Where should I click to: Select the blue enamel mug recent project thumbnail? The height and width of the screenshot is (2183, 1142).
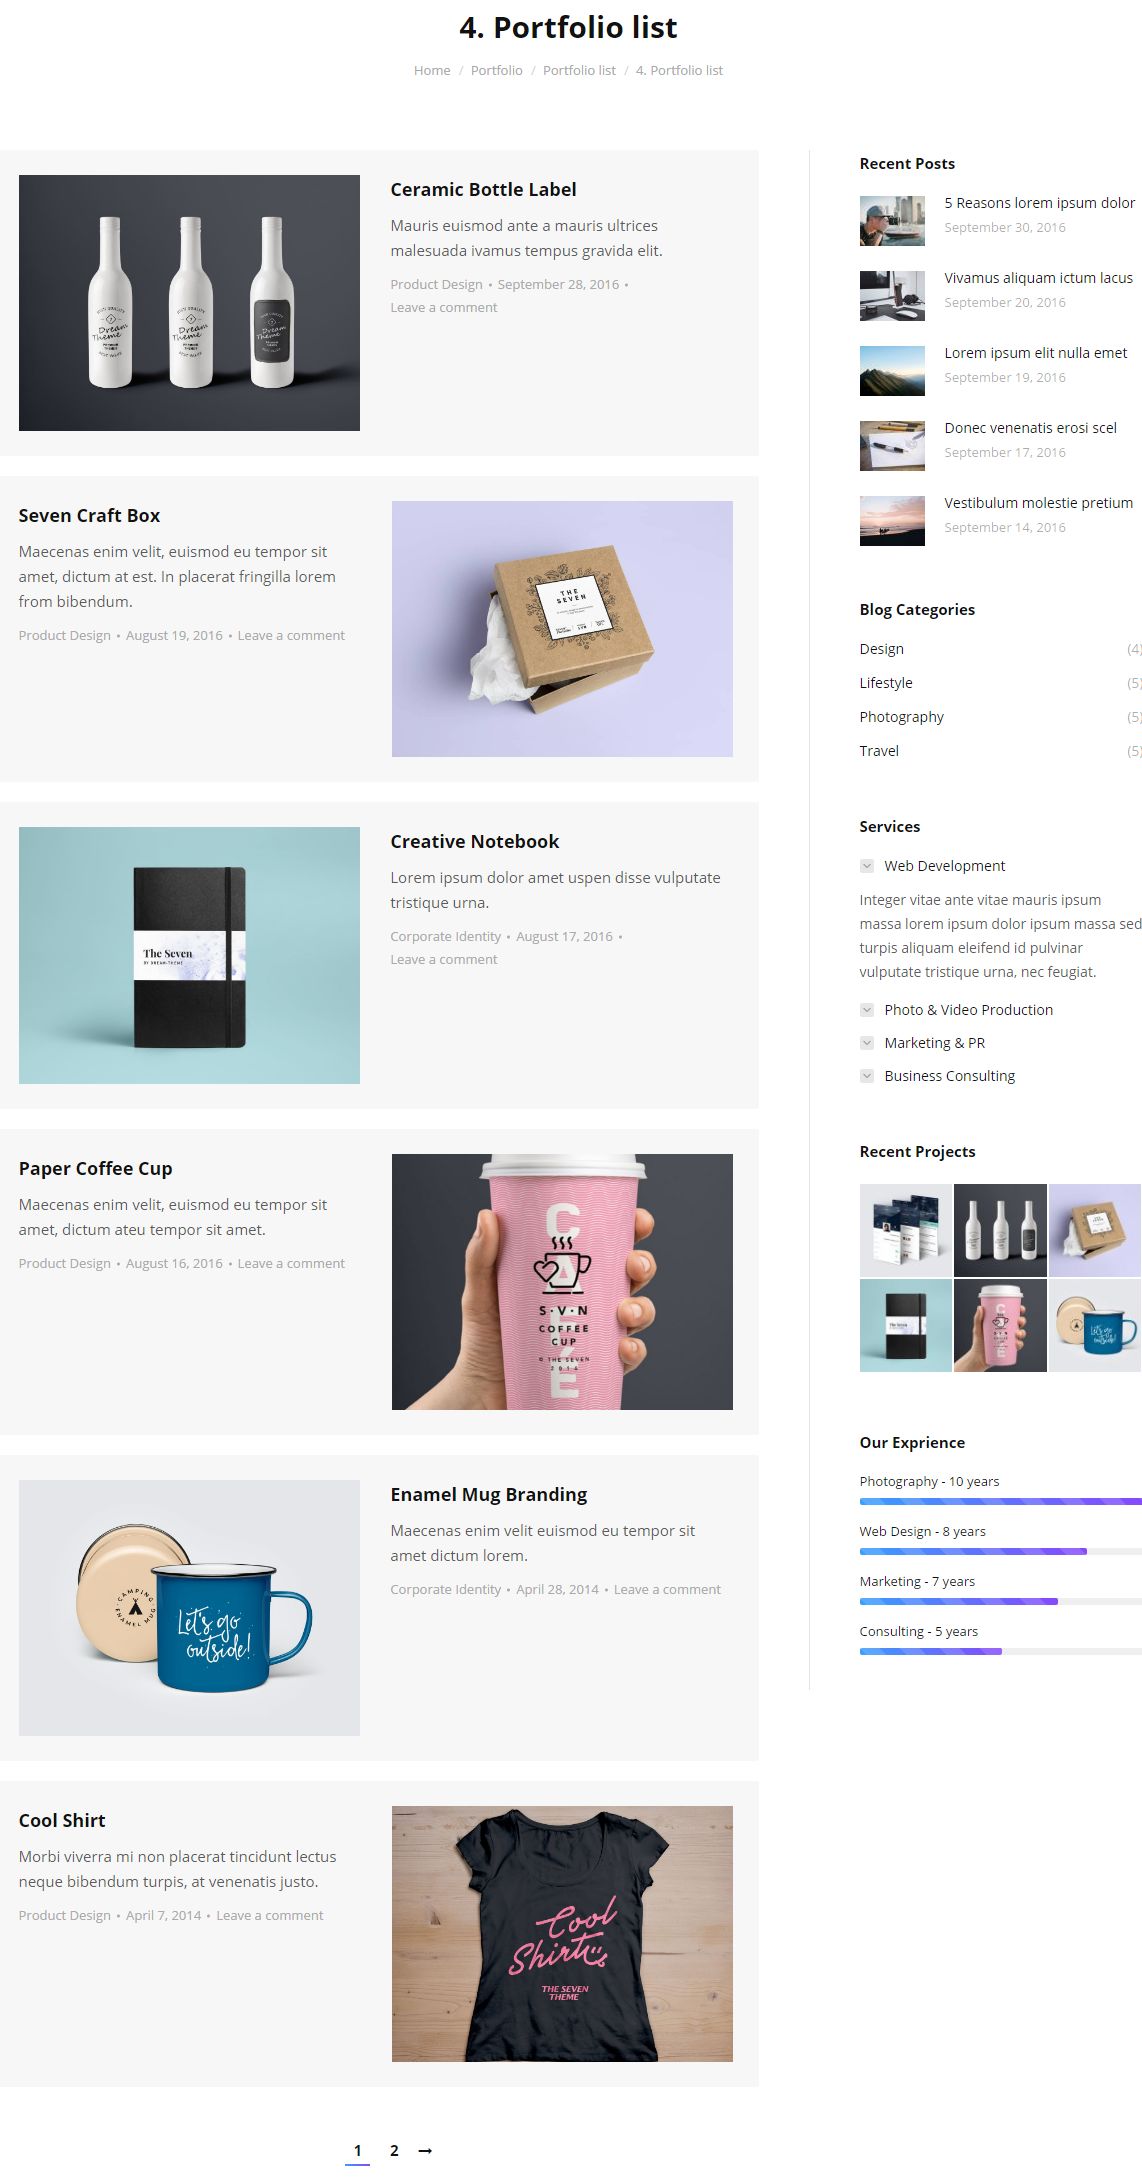pyautogui.click(x=1095, y=1325)
